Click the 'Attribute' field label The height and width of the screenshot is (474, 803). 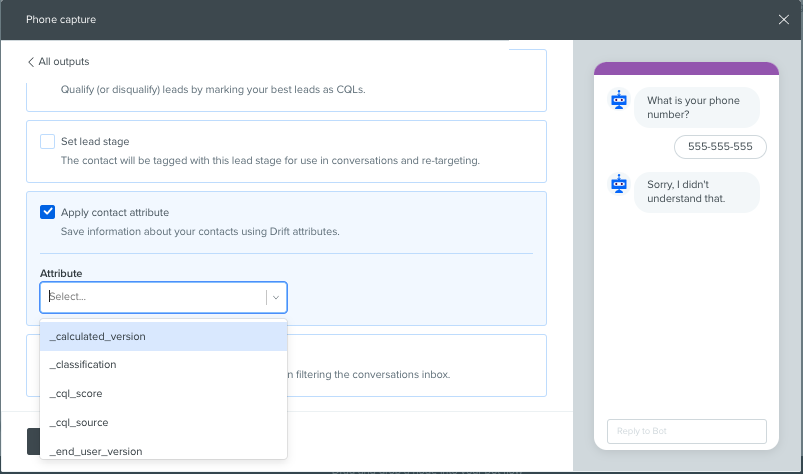61,273
